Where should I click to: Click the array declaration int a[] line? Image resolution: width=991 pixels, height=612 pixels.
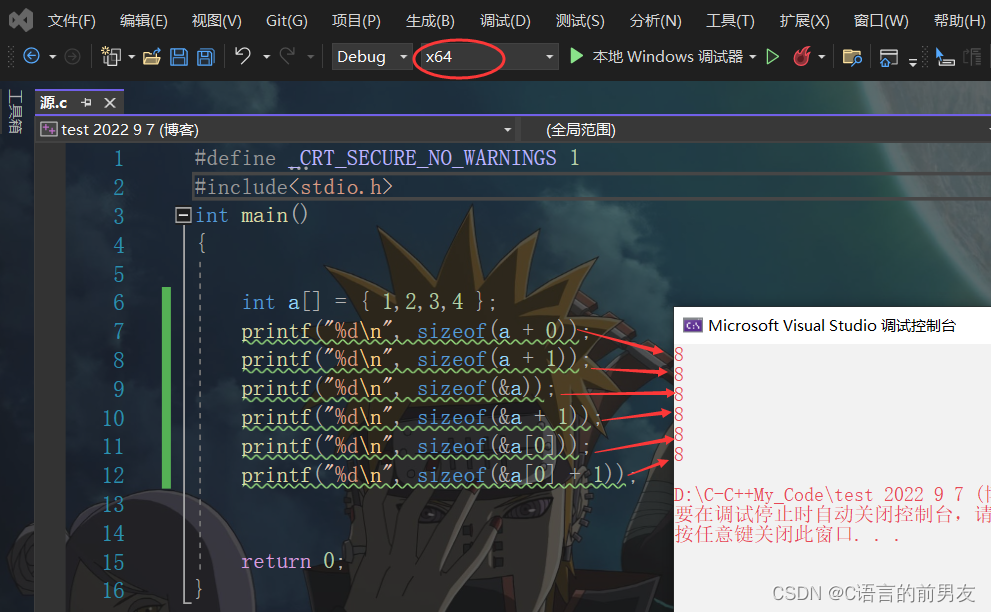(x=369, y=302)
